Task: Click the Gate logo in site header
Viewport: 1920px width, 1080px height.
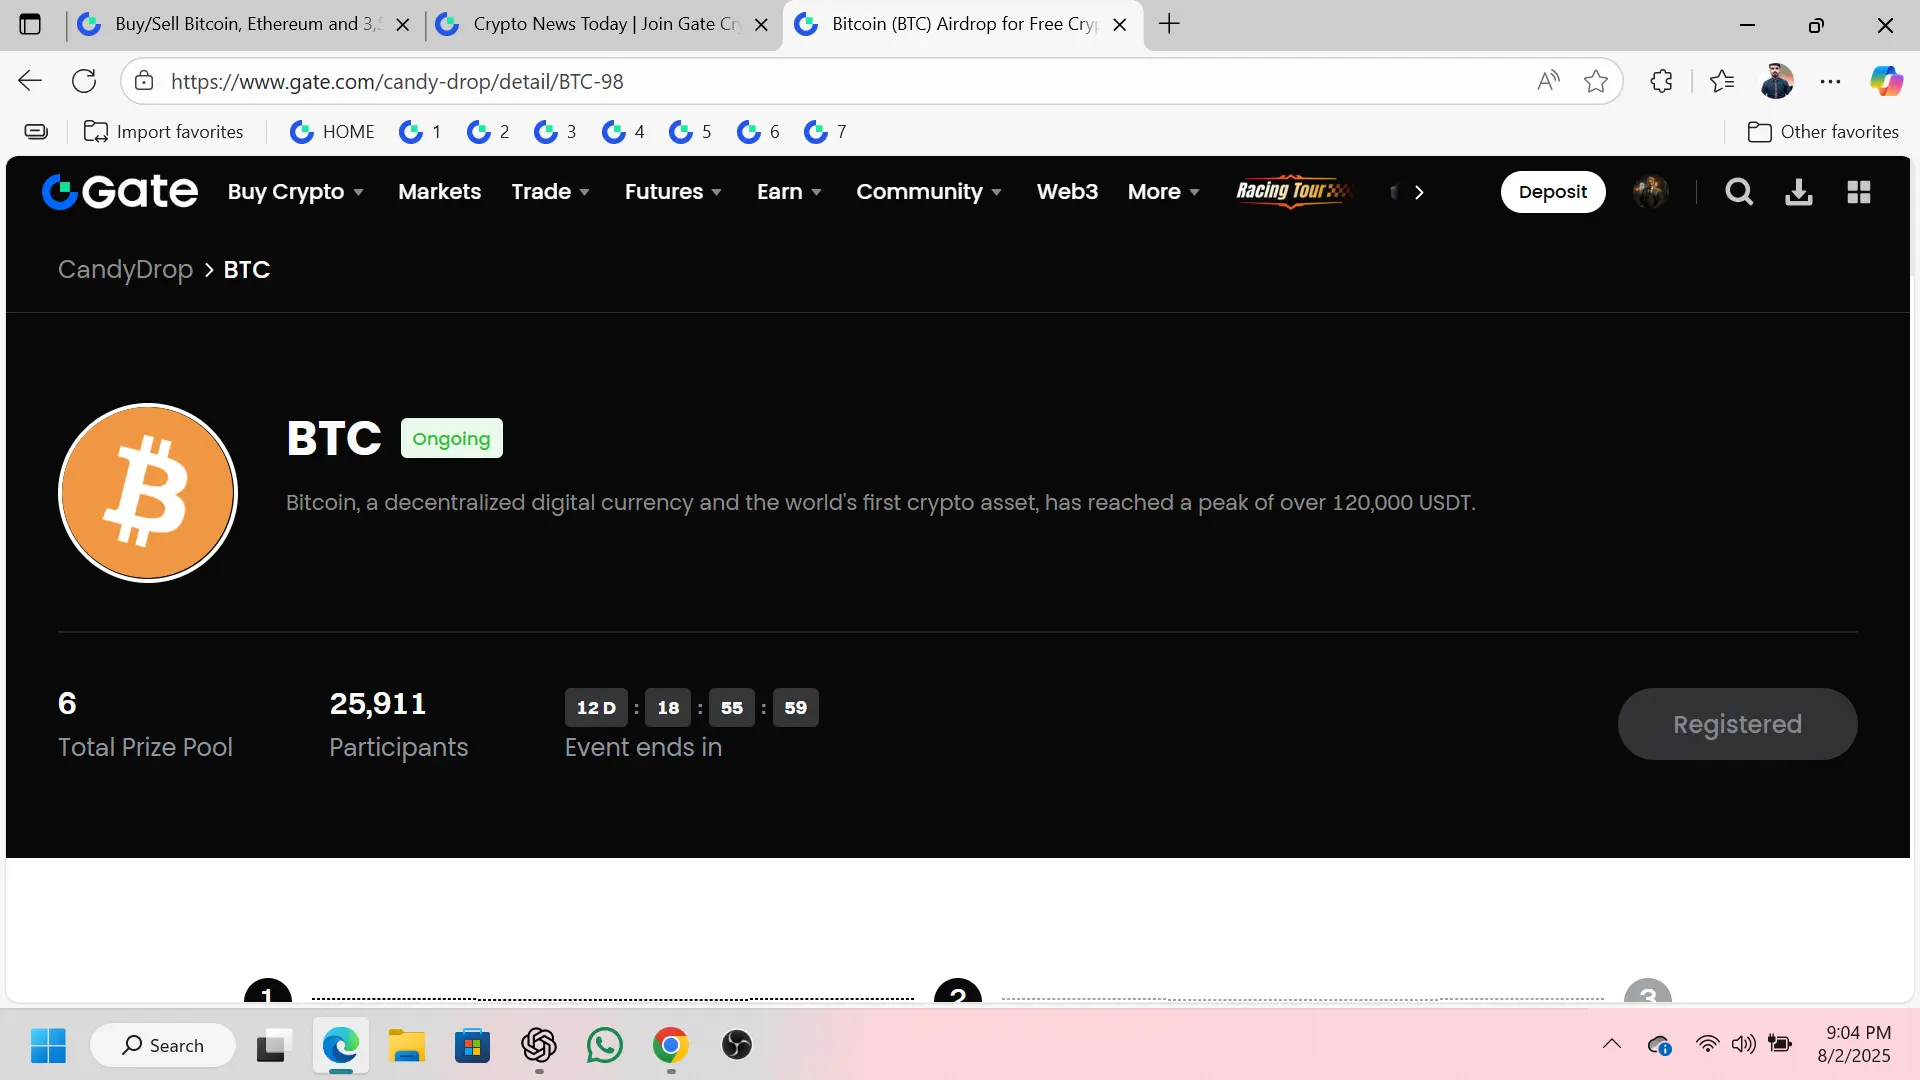Action: (120, 192)
